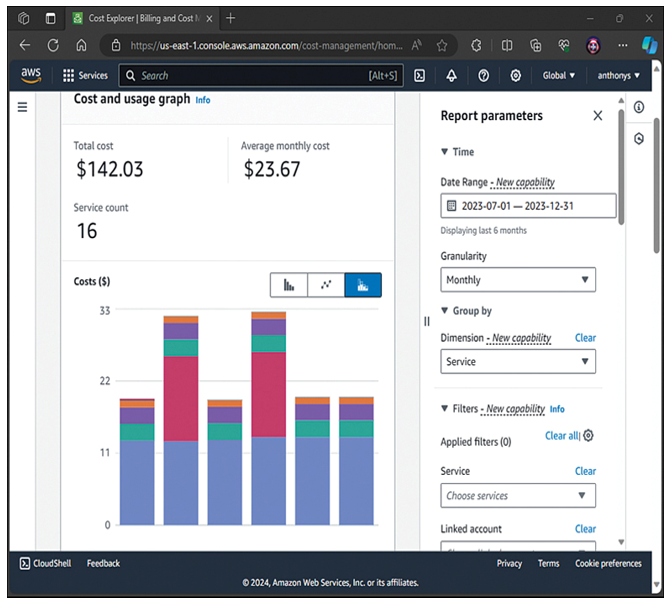The image size is (669, 604).
Task: Open the Choose services dropdown
Action: pyautogui.click(x=518, y=496)
